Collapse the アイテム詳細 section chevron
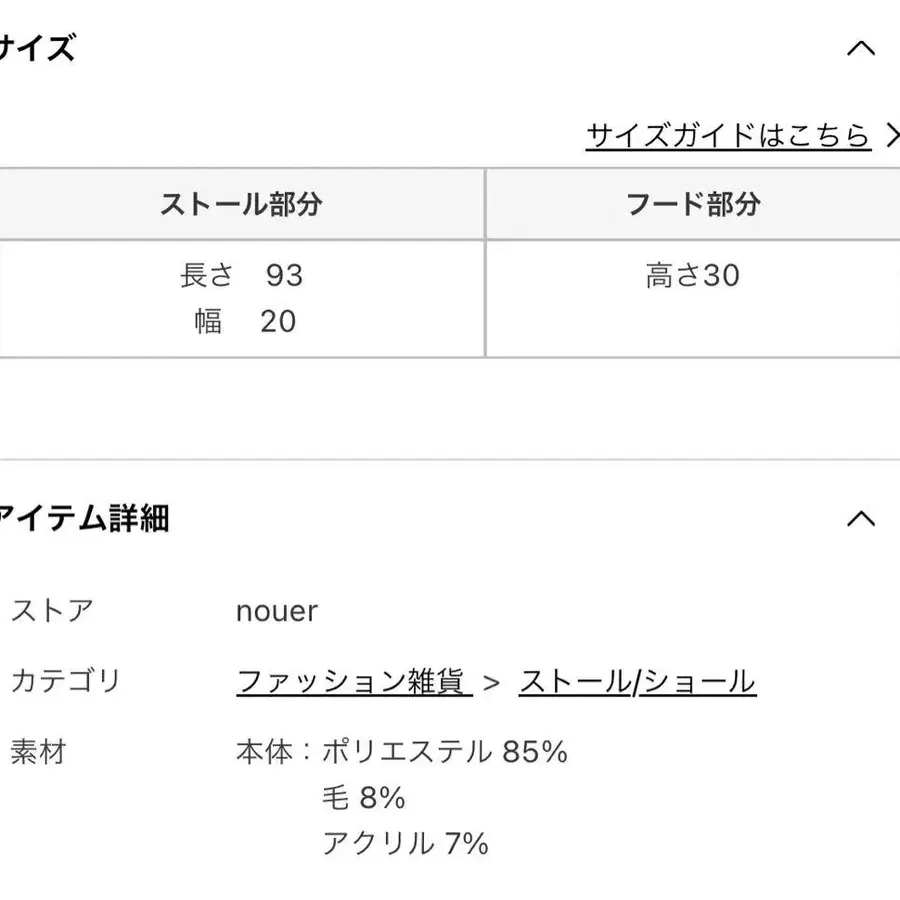 [x=861, y=518]
